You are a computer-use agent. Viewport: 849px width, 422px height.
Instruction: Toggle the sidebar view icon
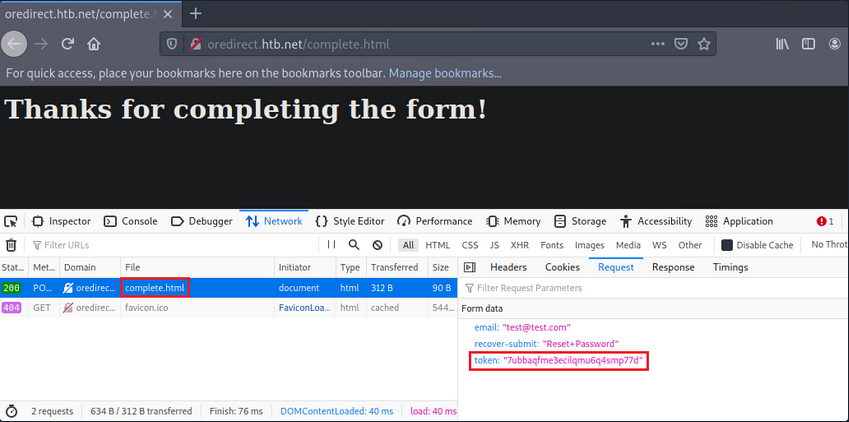pos(808,44)
